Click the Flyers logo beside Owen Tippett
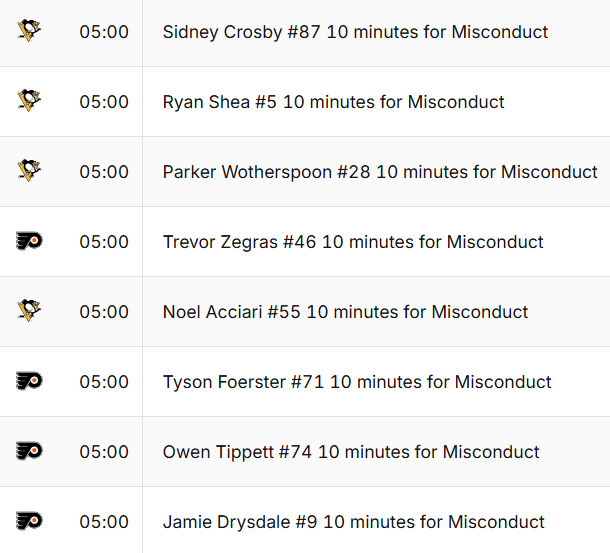The image size is (610, 553). click(29, 451)
